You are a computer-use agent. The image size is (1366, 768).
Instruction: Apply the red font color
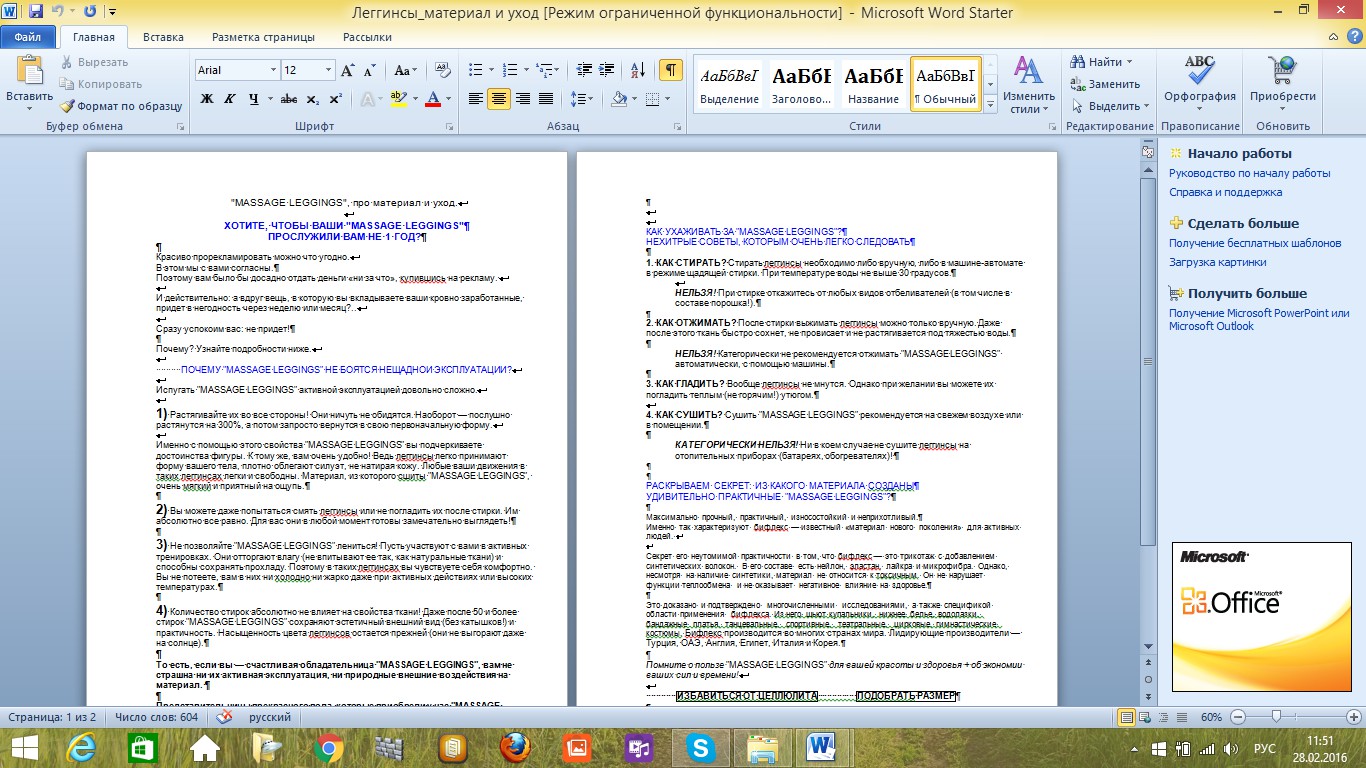click(432, 99)
